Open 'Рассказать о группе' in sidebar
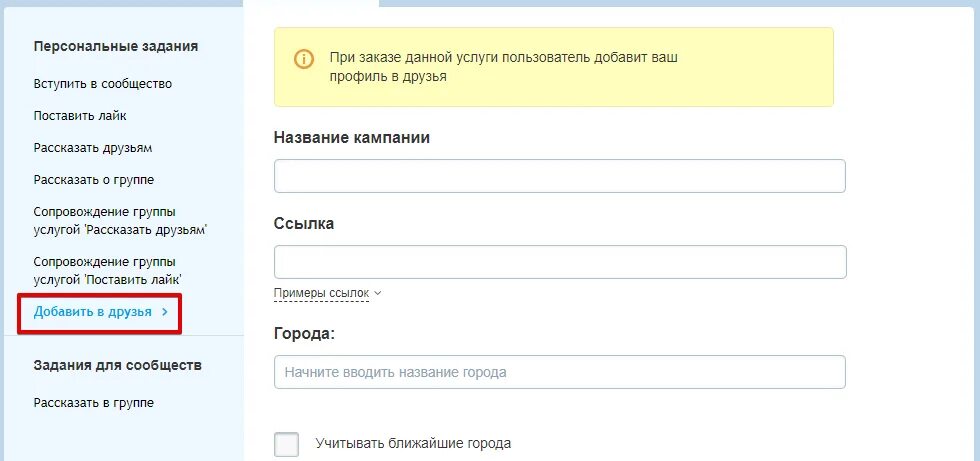Viewport: 980px width, 461px height. [94, 180]
